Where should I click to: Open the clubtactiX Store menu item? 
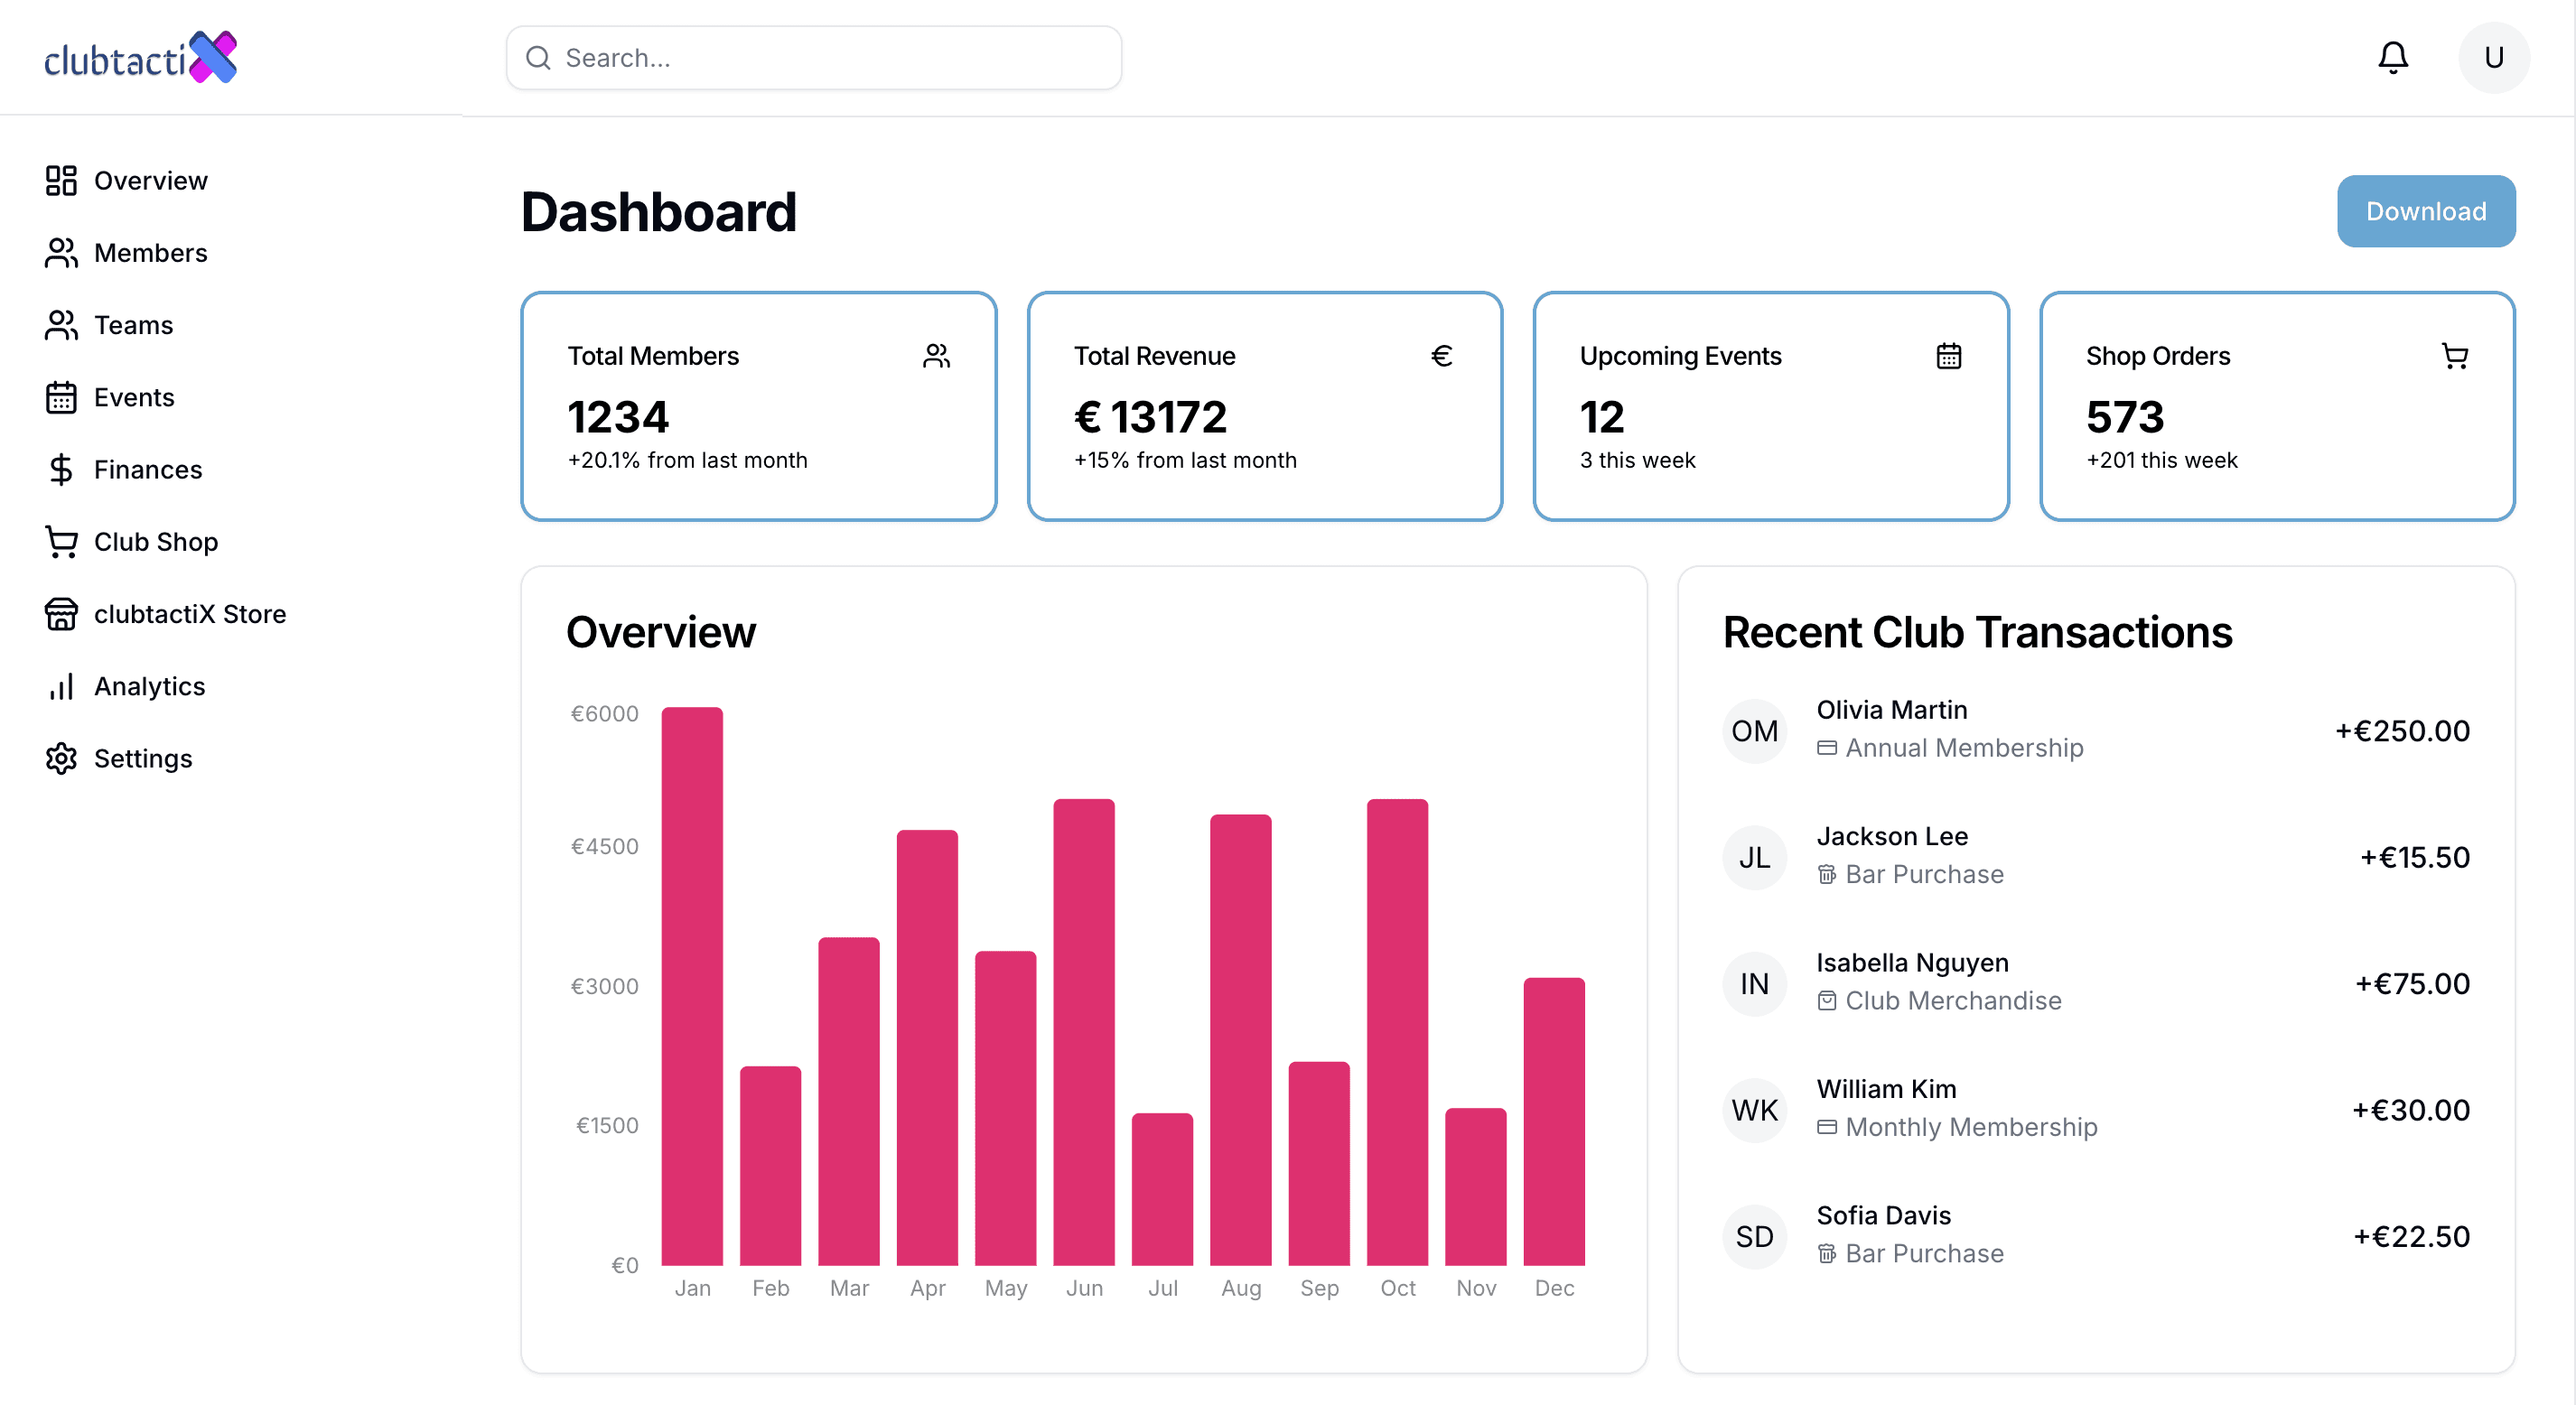(189, 614)
